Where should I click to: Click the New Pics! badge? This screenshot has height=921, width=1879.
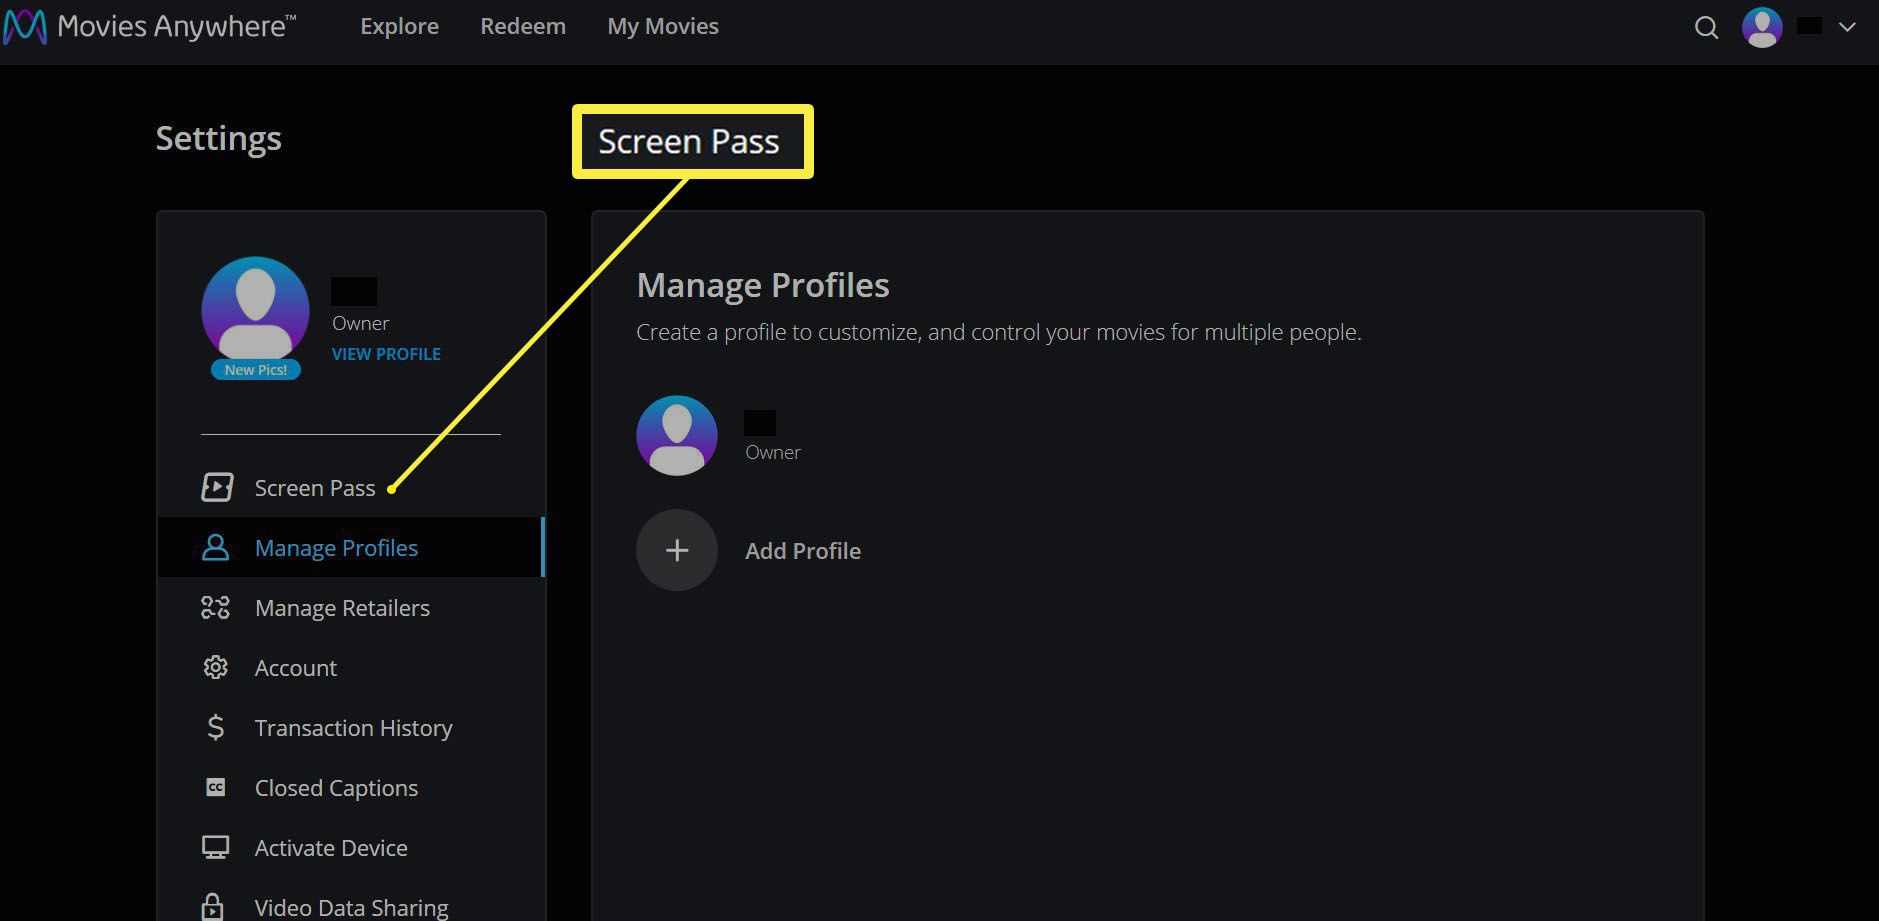tap(256, 370)
